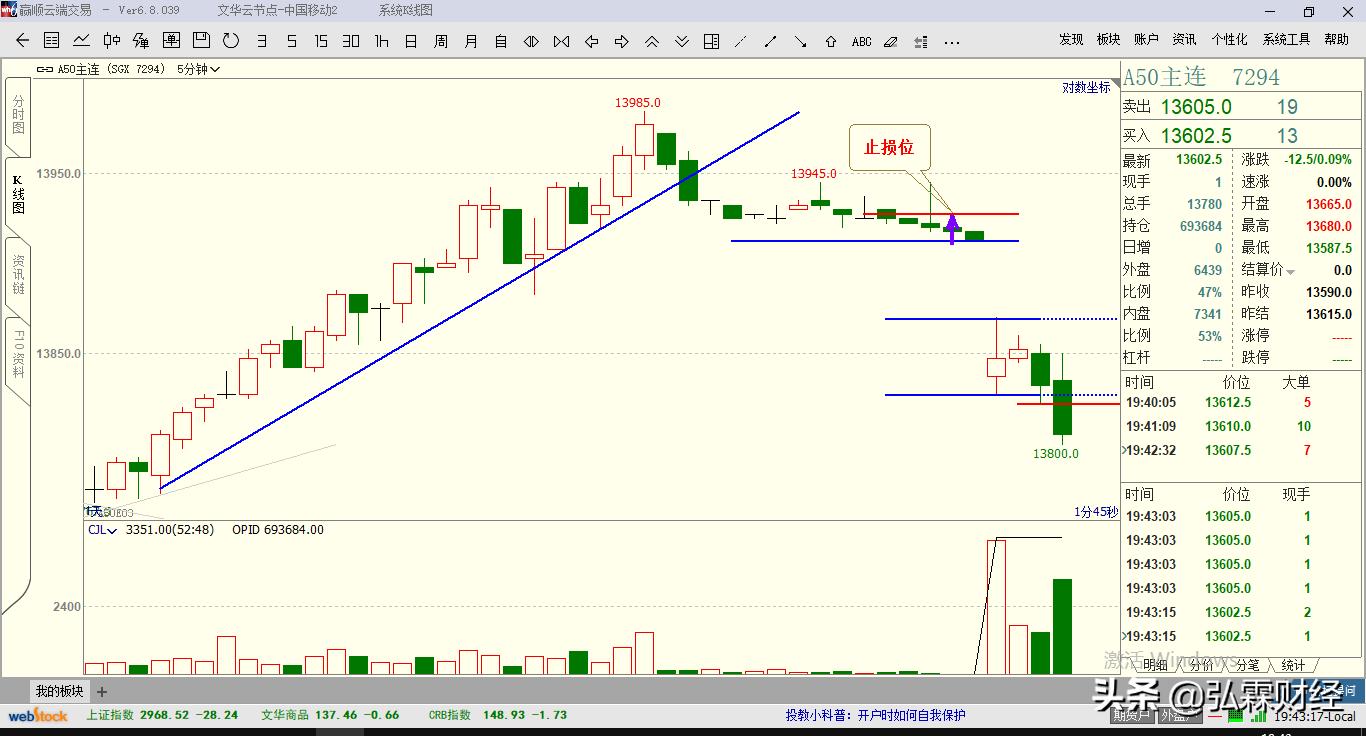Open the 发现 menu
The image size is (1366, 736).
[x=1071, y=40]
